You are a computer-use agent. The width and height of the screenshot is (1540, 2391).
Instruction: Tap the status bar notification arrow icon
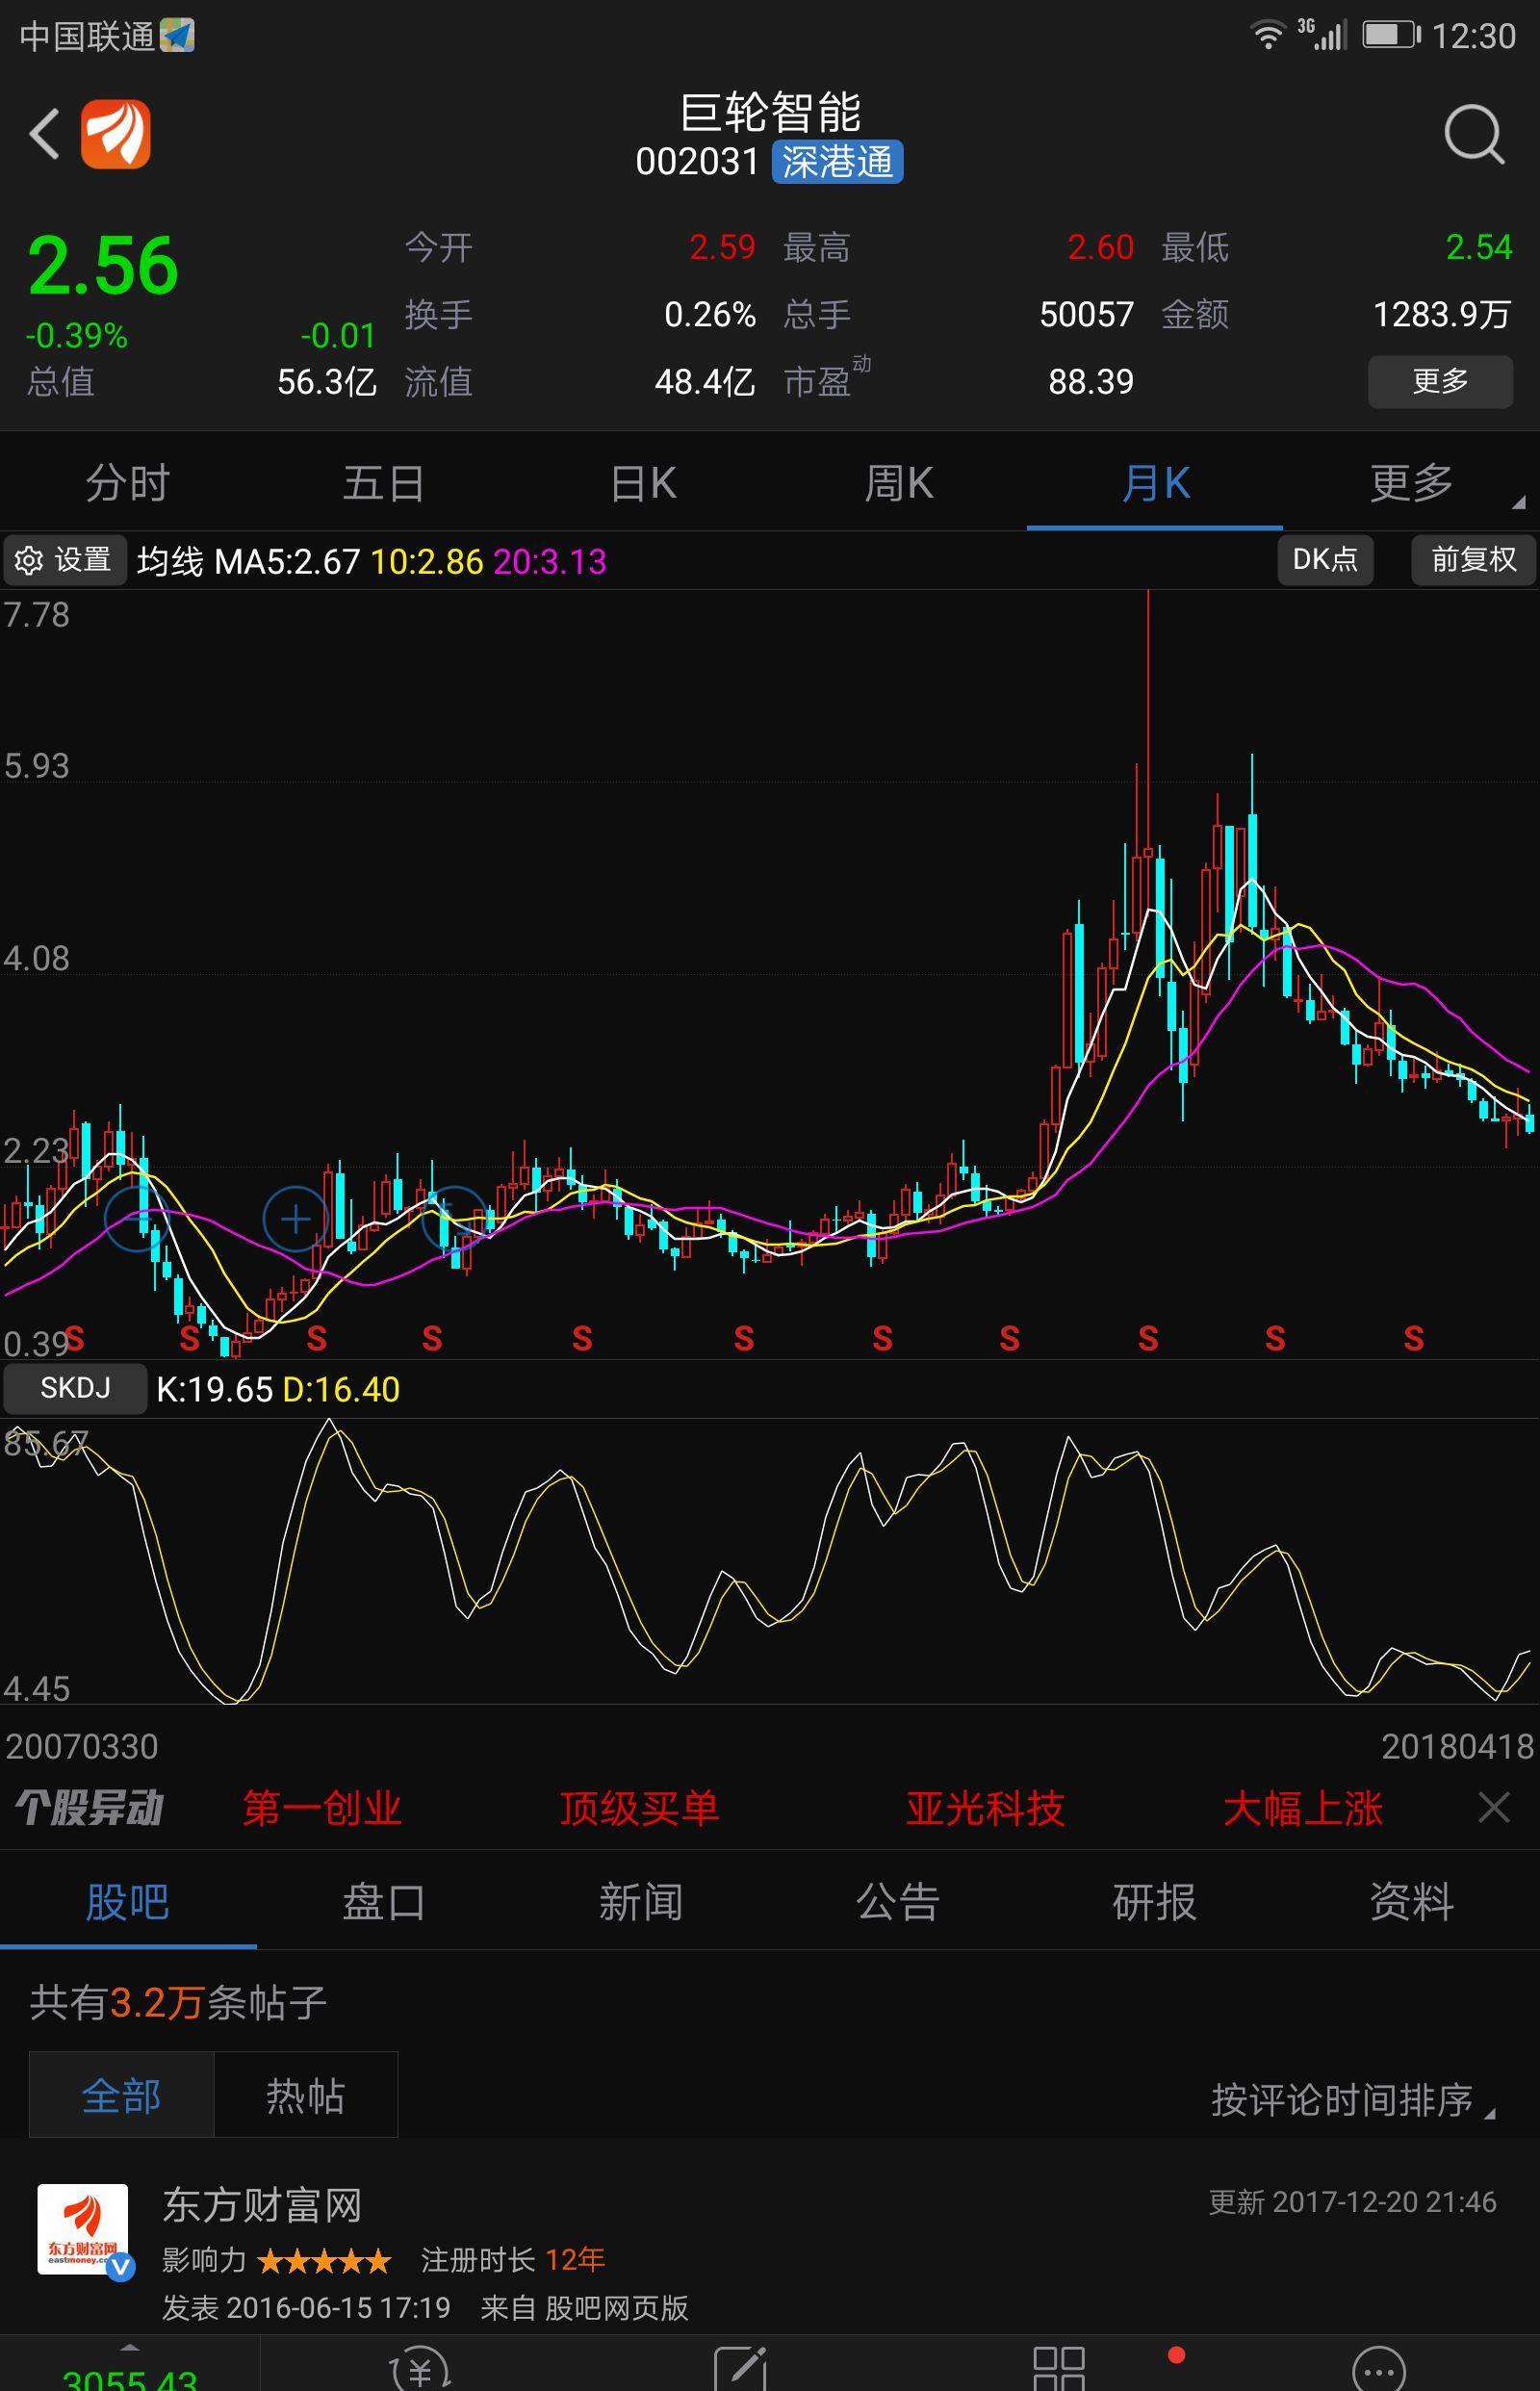(177, 36)
